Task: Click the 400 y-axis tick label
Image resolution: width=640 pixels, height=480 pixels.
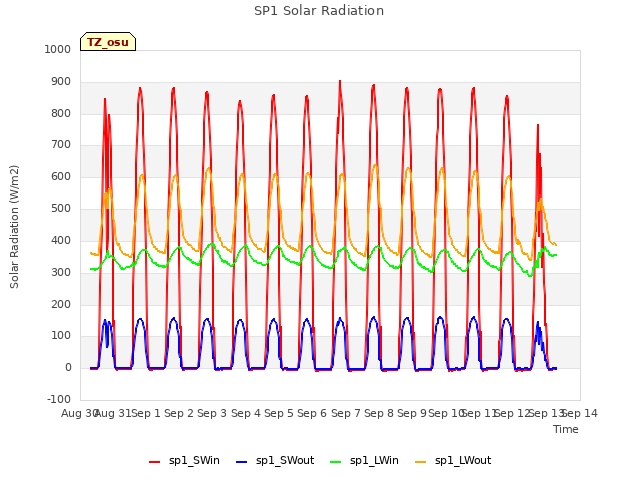Action: (61, 240)
